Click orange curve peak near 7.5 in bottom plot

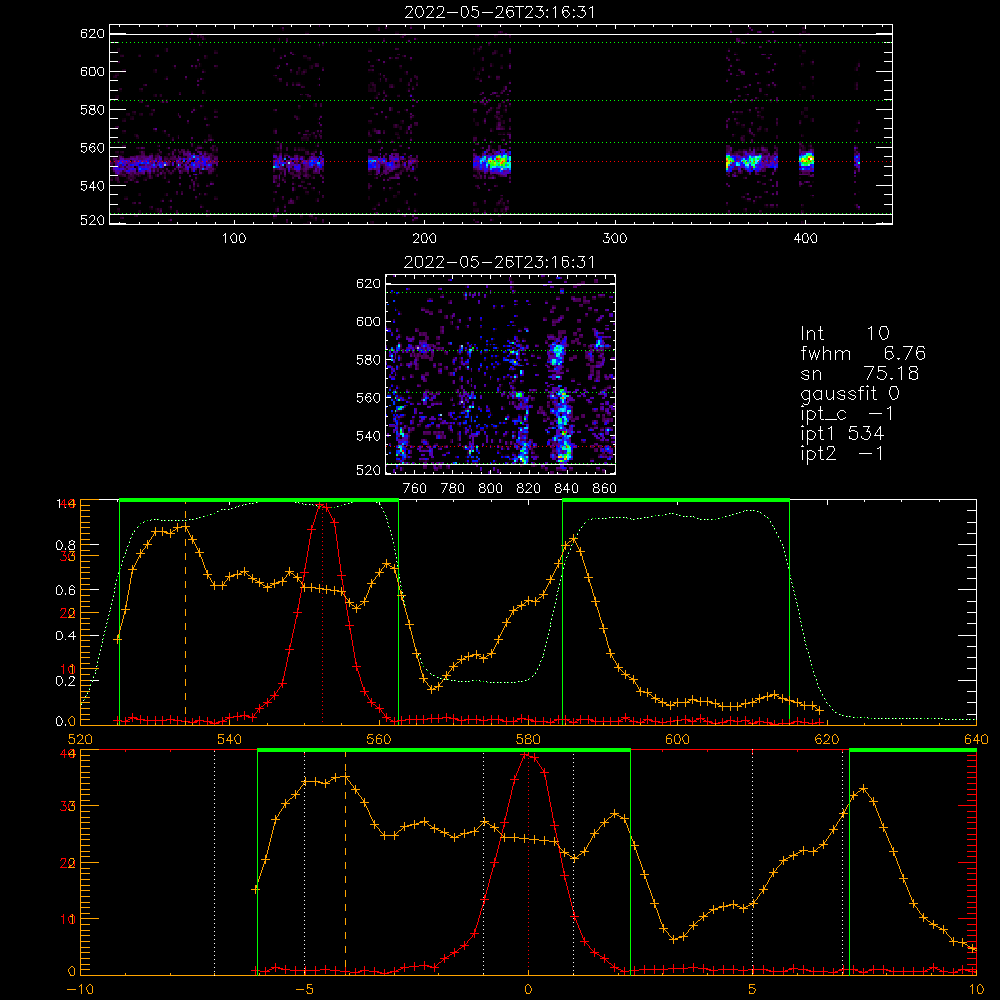click(864, 789)
